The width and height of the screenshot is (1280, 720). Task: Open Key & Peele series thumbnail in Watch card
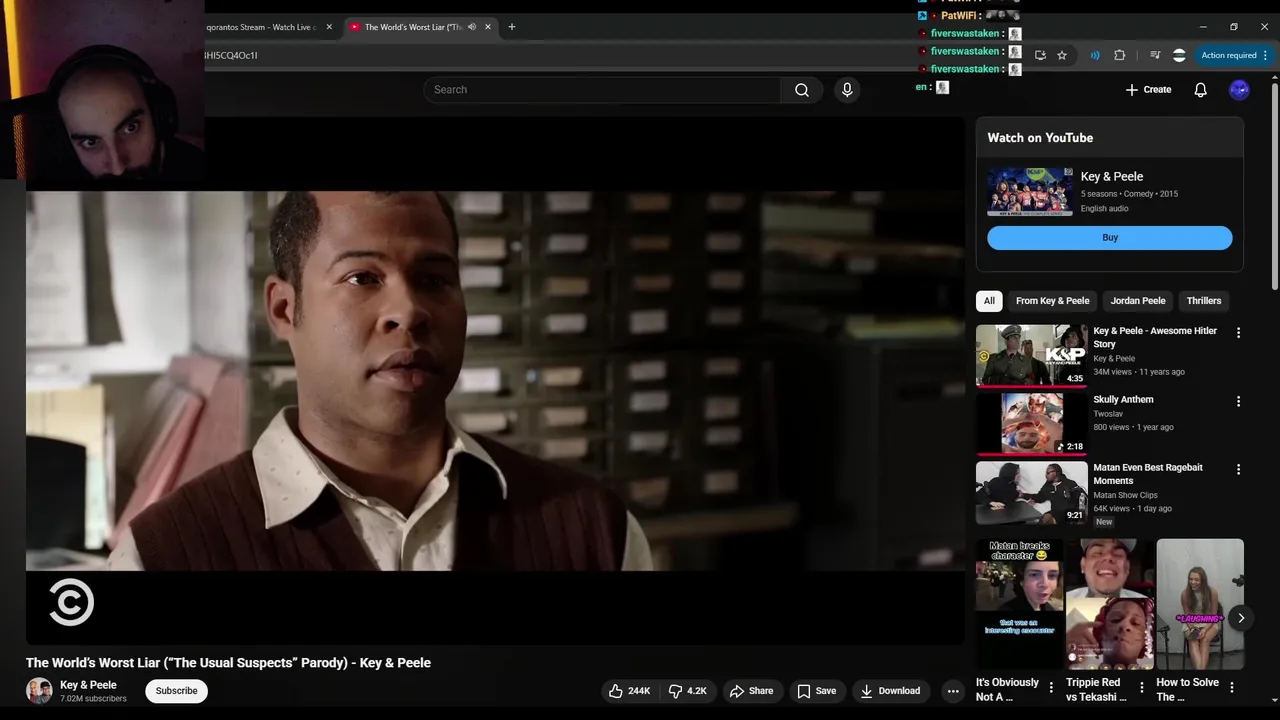[x=1030, y=192]
